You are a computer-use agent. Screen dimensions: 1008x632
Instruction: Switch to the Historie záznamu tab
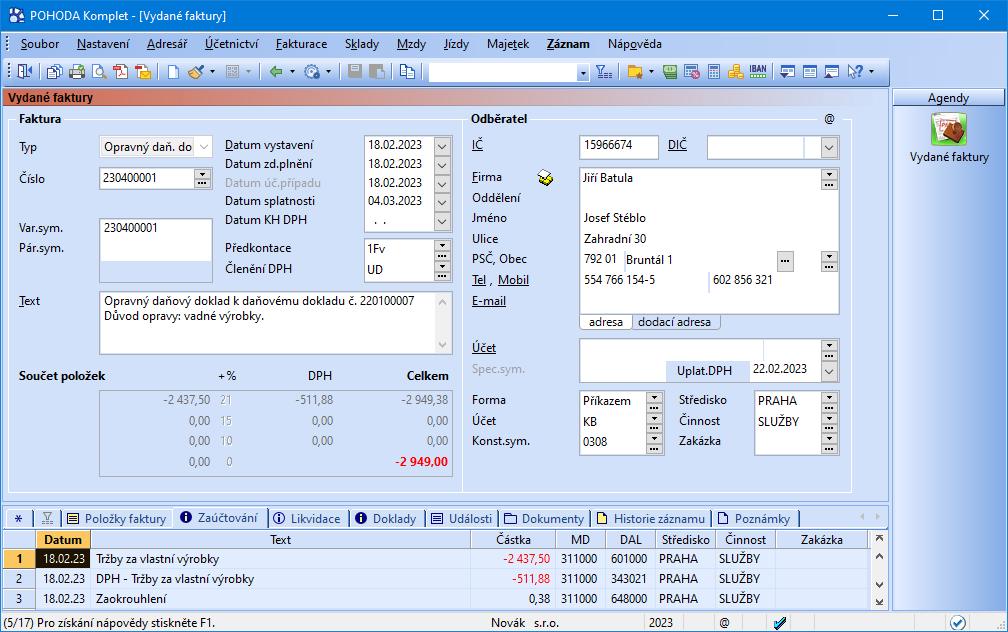point(651,518)
